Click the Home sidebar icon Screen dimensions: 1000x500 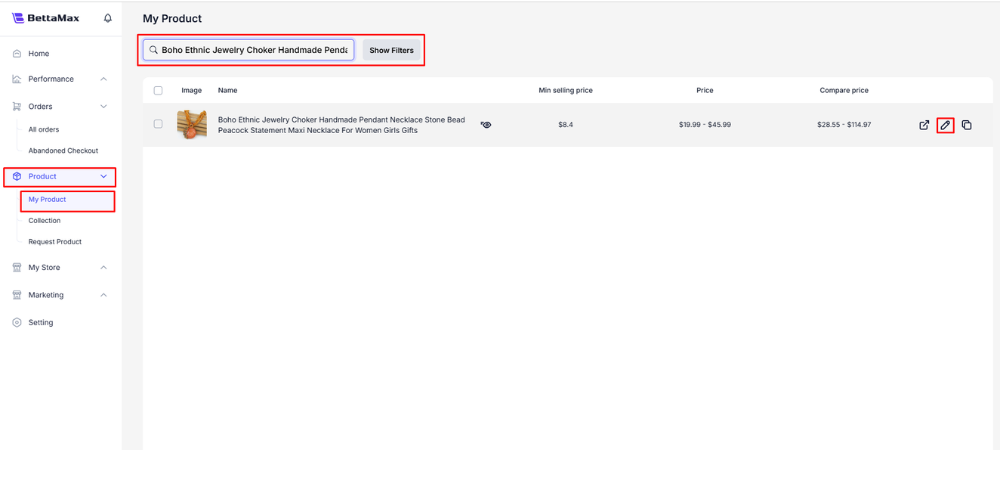(x=17, y=54)
